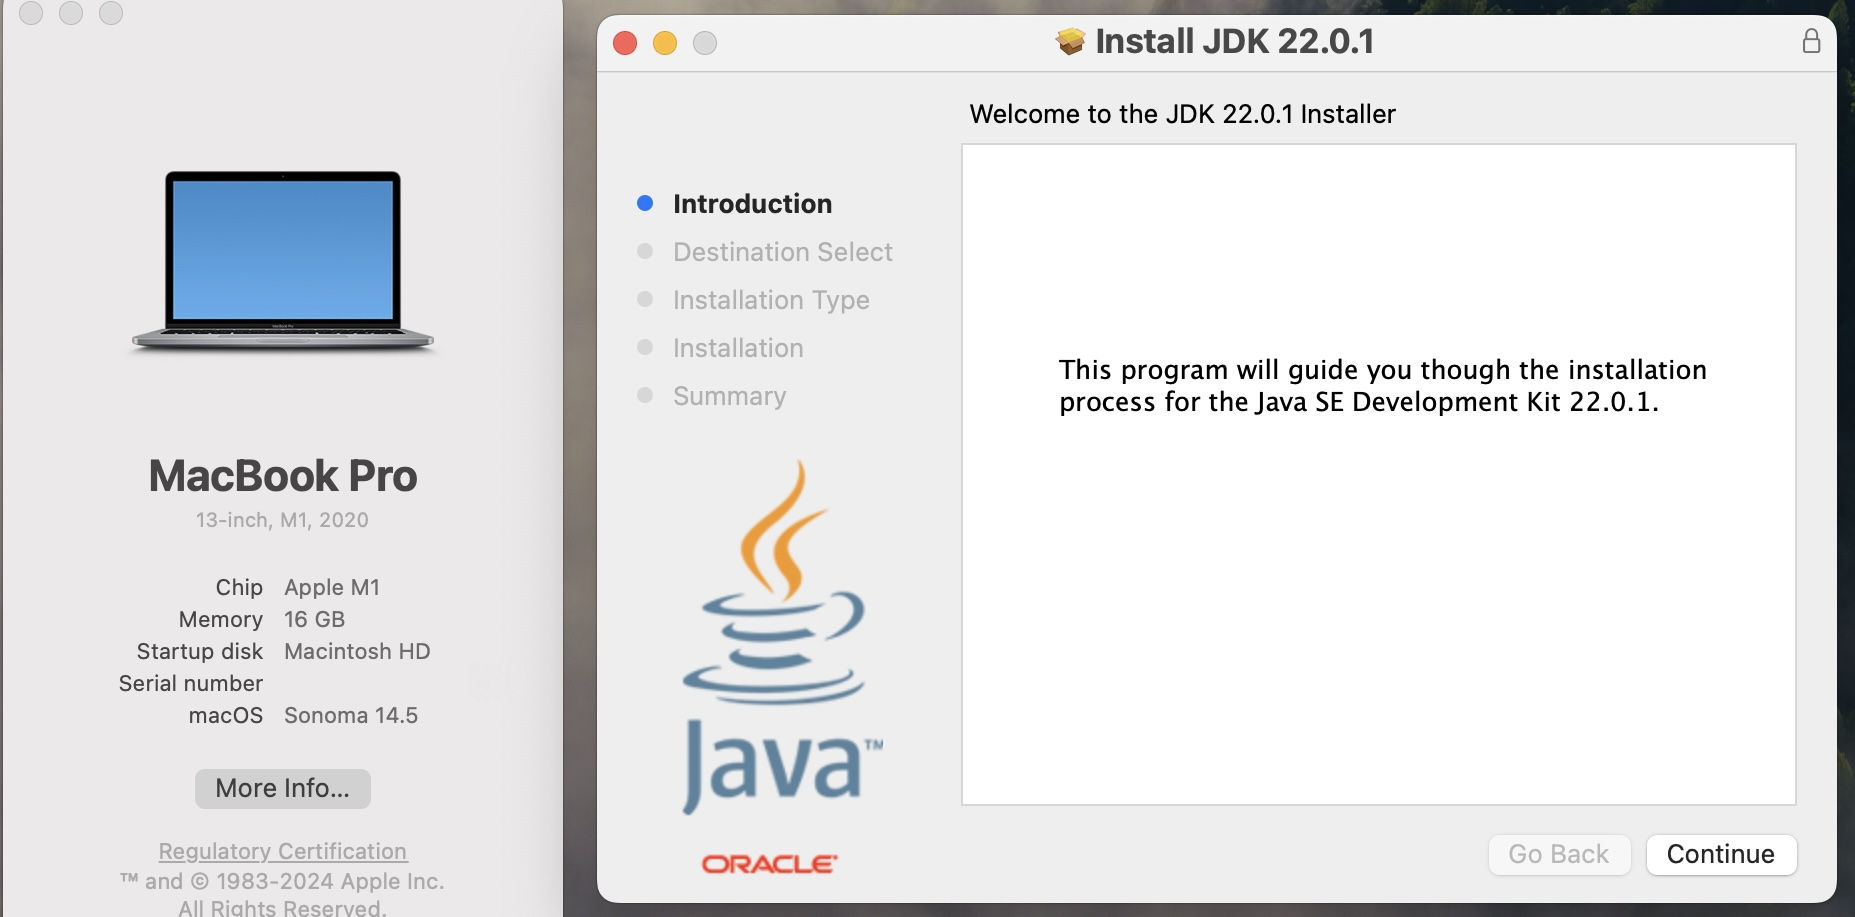
Task: Minimize the JDK installer window
Action: click(x=665, y=43)
